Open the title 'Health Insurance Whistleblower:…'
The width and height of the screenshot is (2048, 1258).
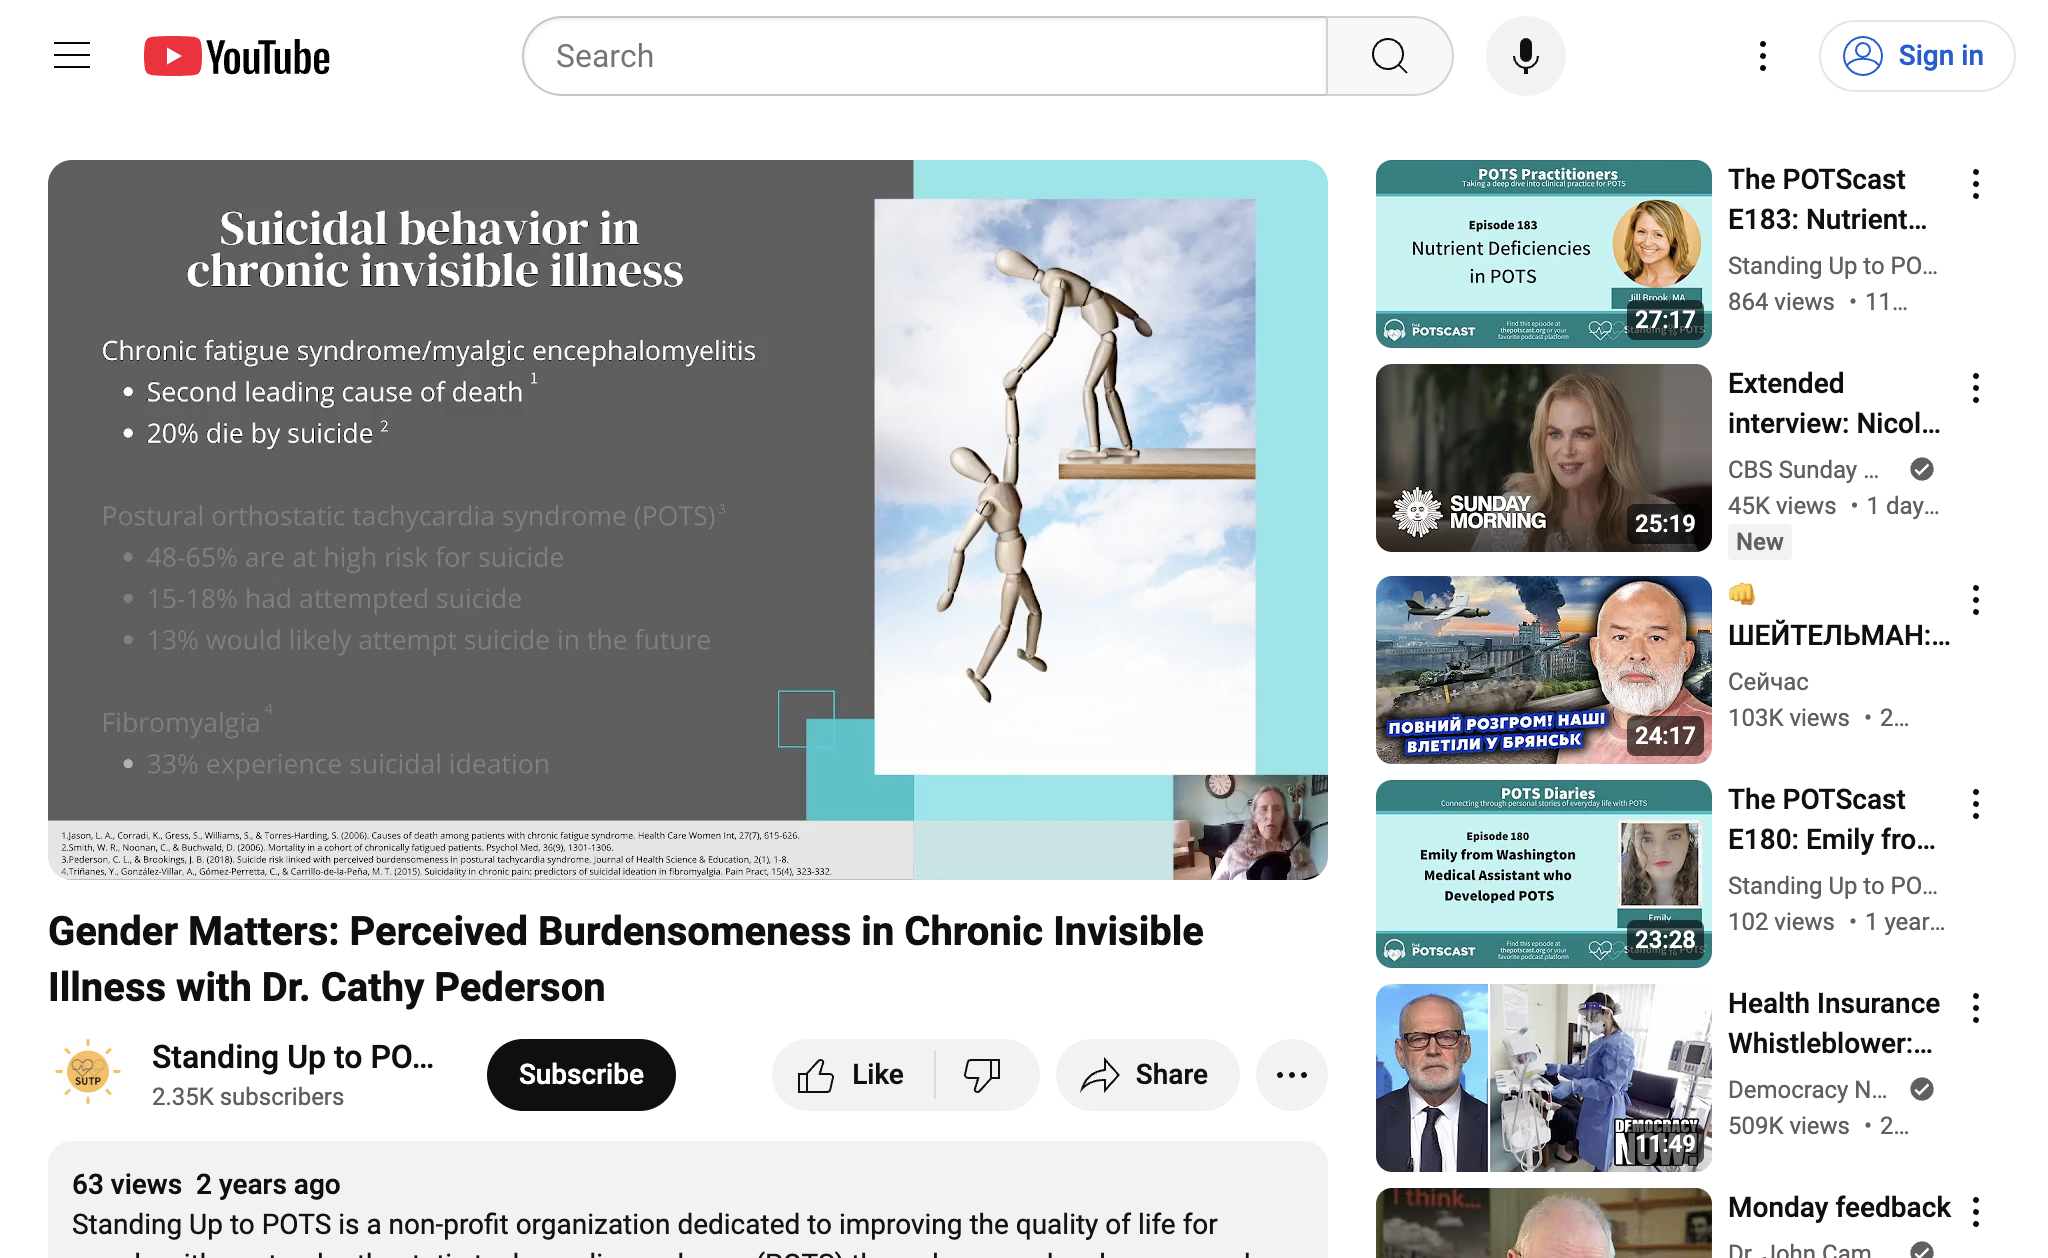1834,1023
